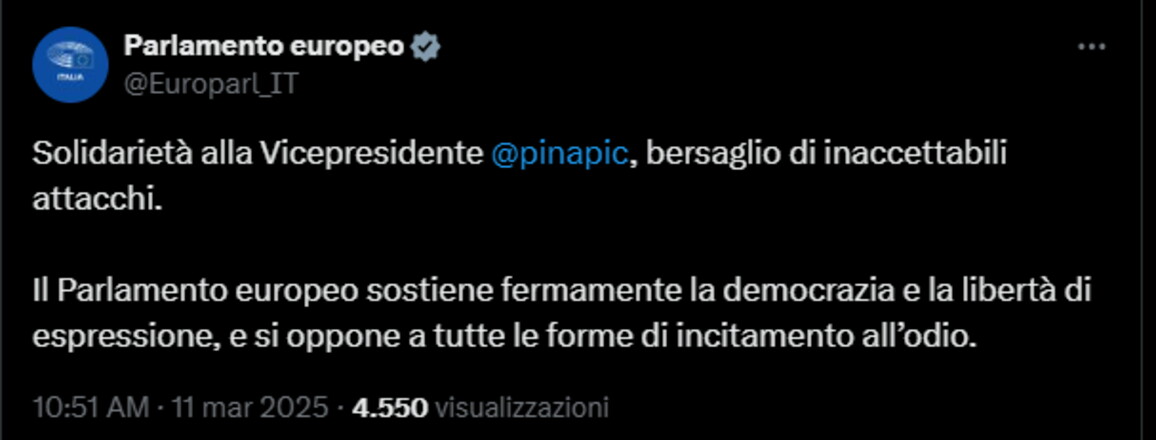Image resolution: width=1156 pixels, height=440 pixels.
Task: Click the word attacchi on second line
Action: (94, 197)
